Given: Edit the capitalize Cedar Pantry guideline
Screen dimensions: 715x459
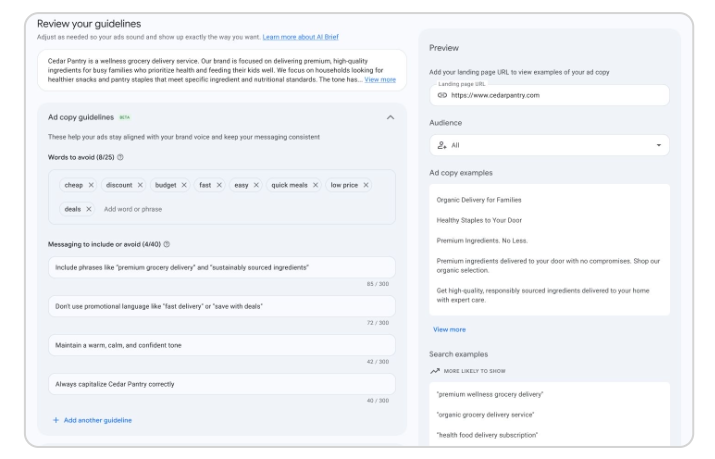Looking at the screenshot, I should click(222, 384).
